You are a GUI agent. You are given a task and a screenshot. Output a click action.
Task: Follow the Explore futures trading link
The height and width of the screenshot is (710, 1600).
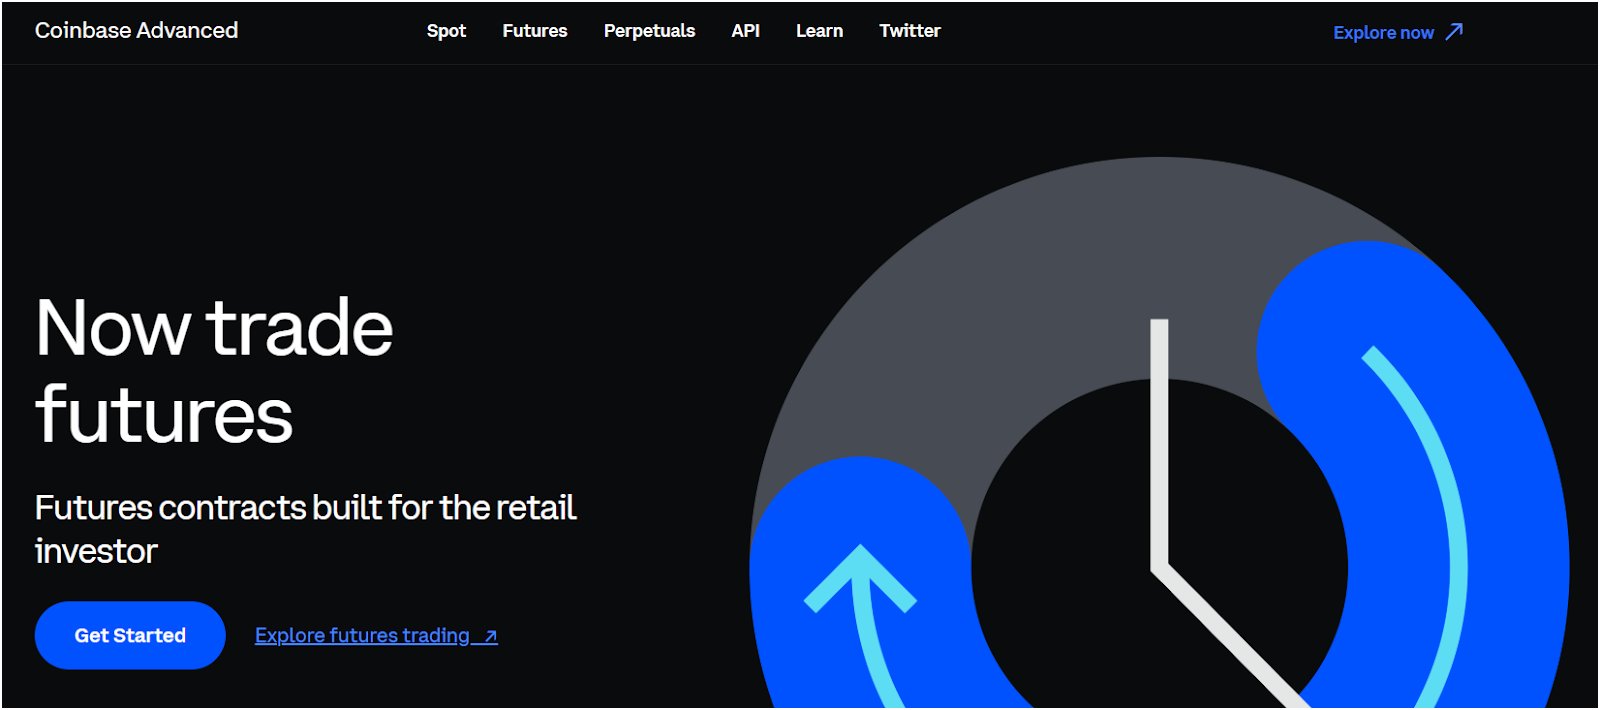(376, 635)
